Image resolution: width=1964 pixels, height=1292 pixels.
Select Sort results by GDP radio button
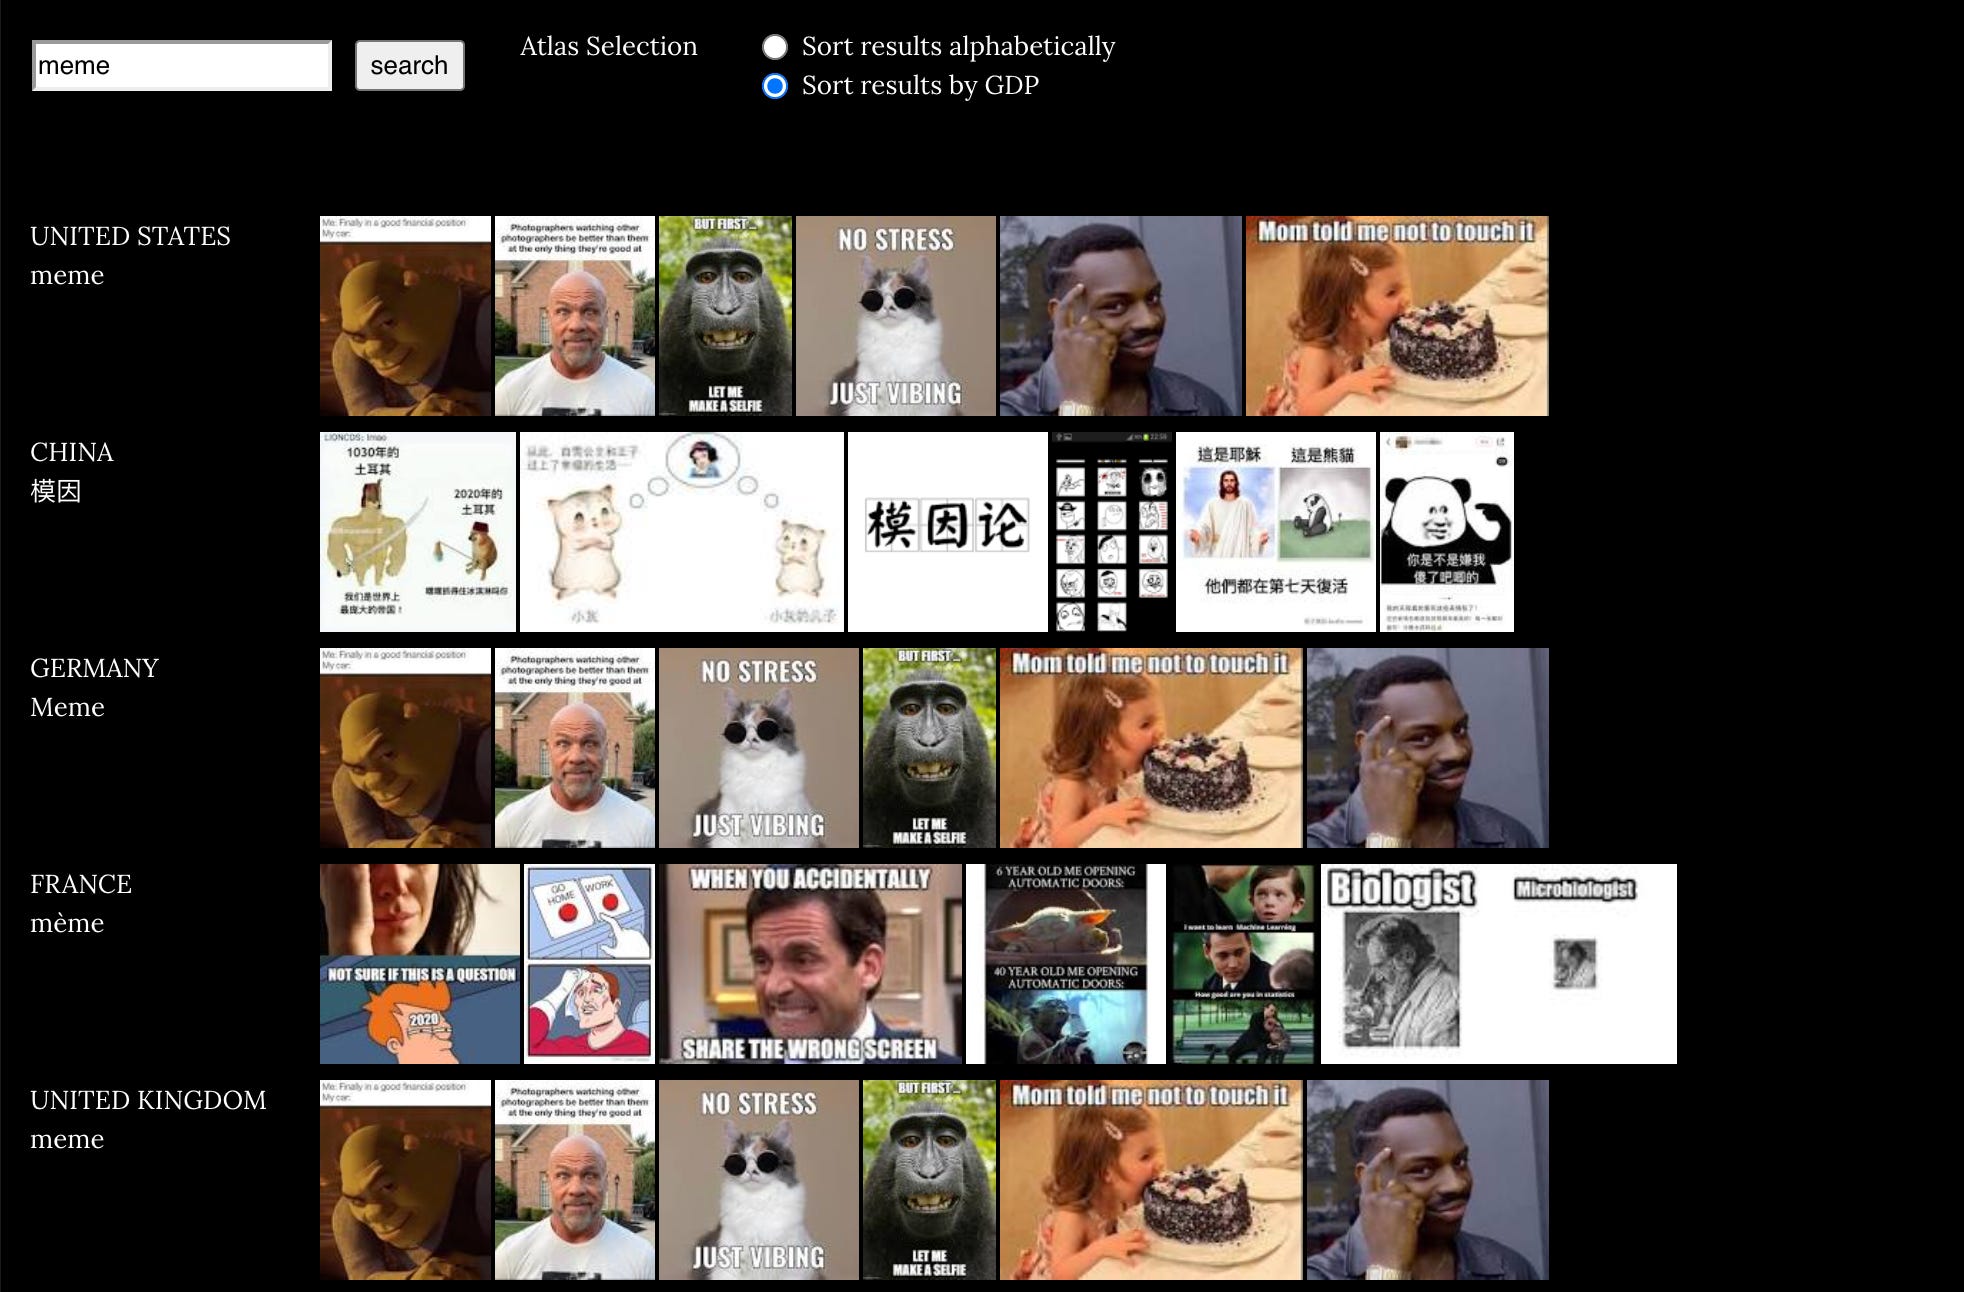pos(775,86)
